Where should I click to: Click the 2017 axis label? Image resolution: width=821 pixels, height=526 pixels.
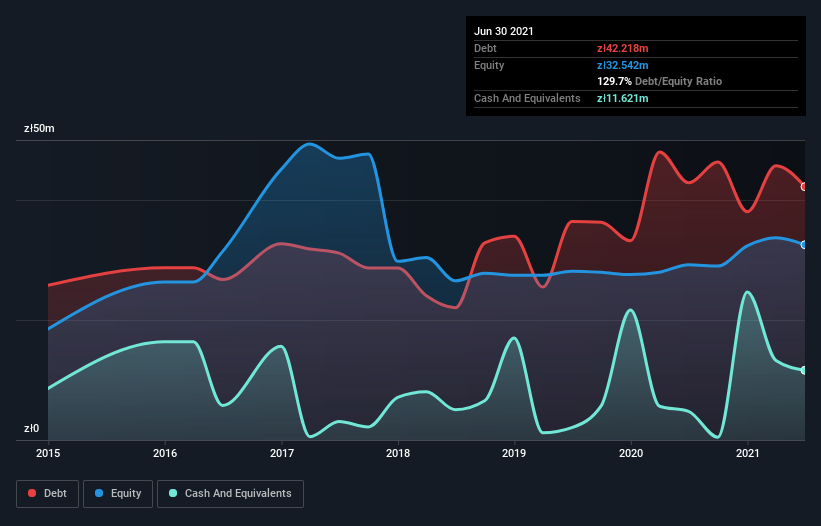tap(282, 453)
